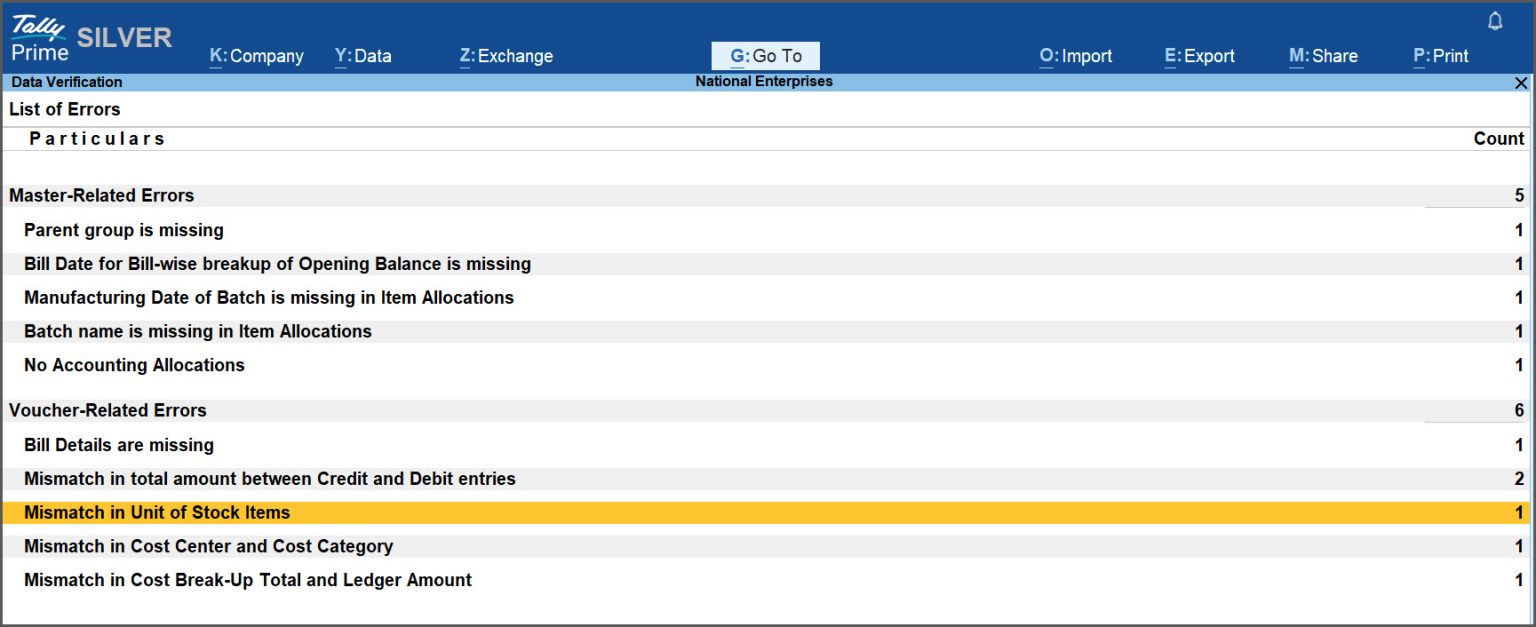The height and width of the screenshot is (627, 1536).
Task: Open the P: Print menu
Action: pos(1440,56)
